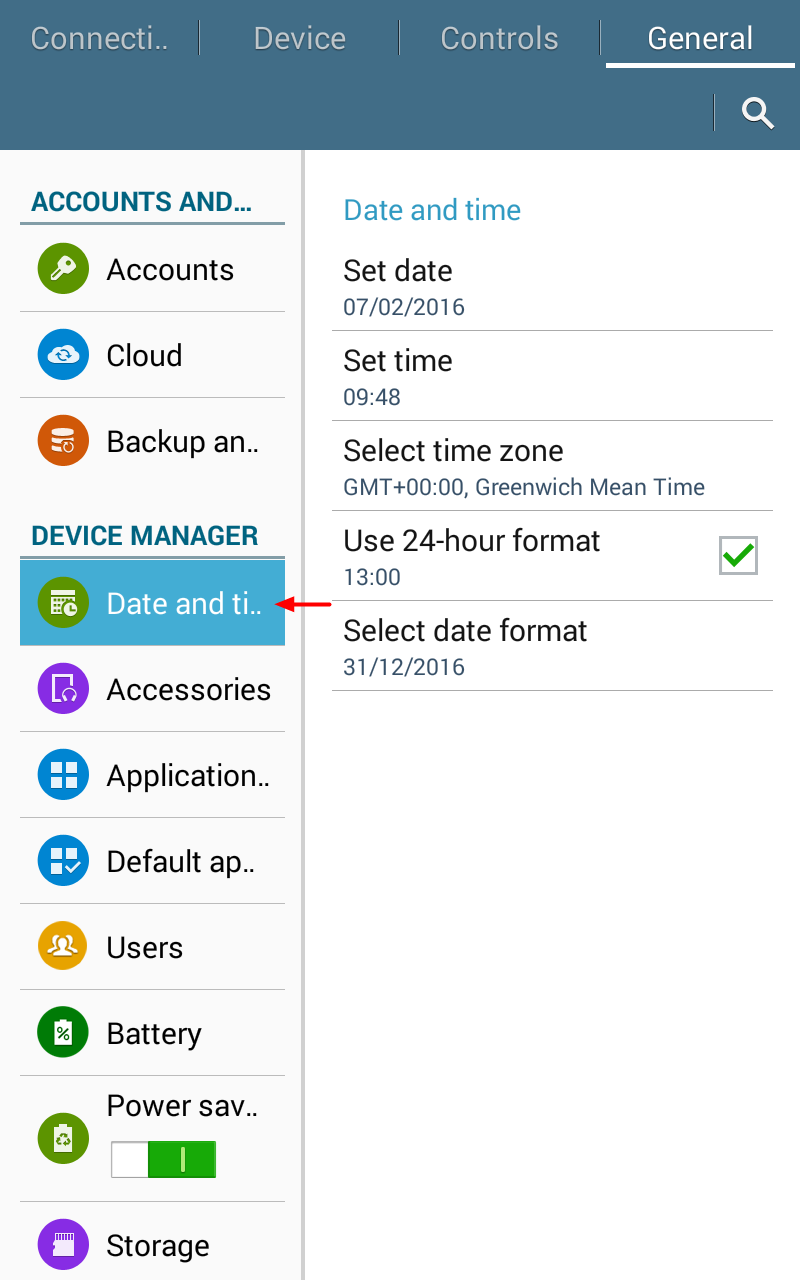Screen dimensions: 800x1280
Task: Tap the Date and time calendar icon
Action: (x=63, y=603)
